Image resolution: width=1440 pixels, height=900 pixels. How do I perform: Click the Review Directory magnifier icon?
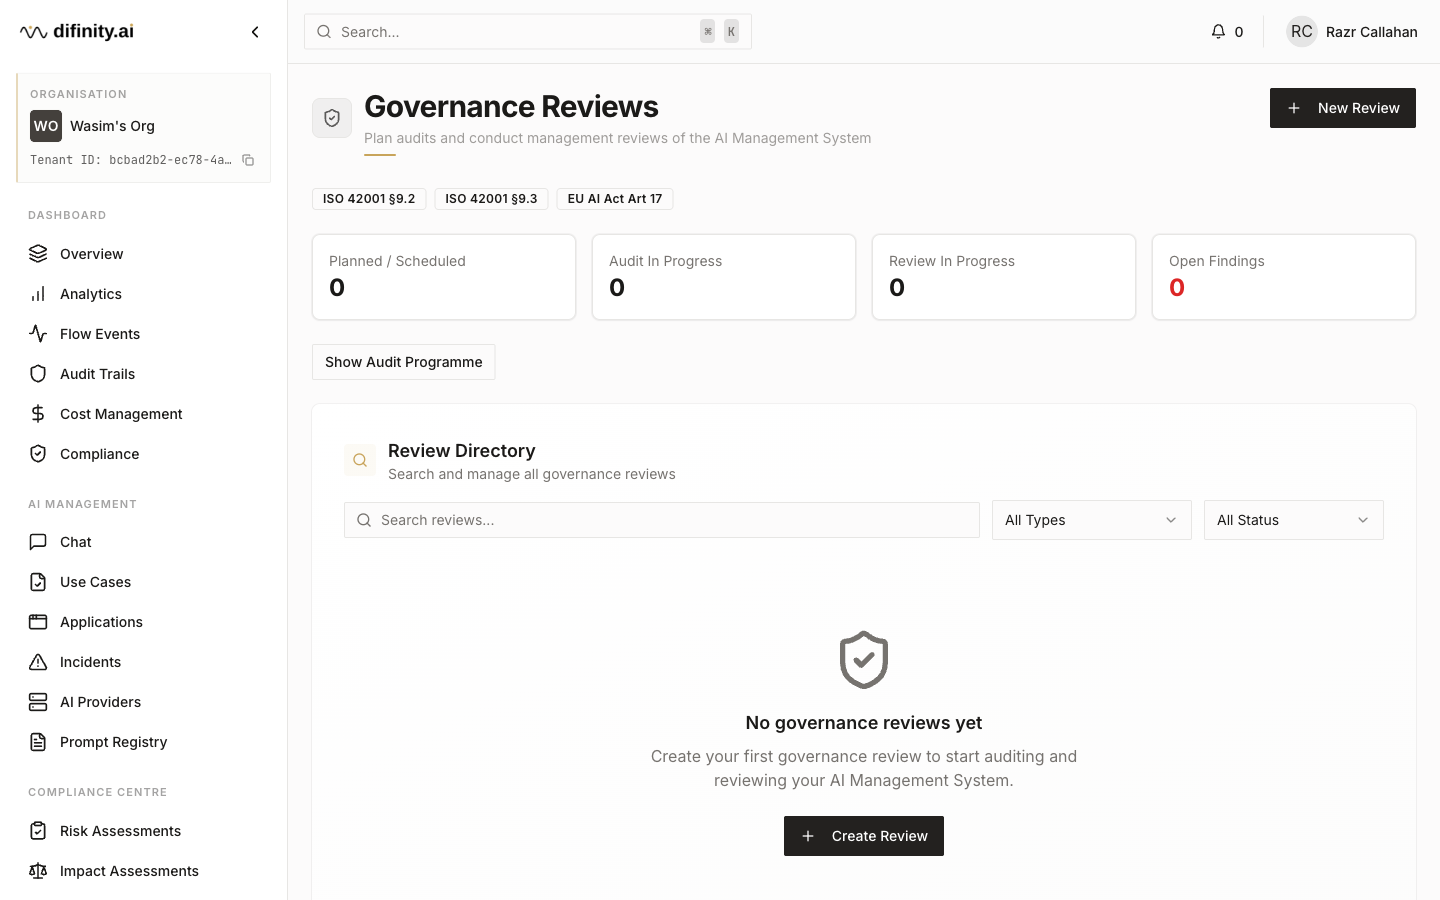click(360, 461)
